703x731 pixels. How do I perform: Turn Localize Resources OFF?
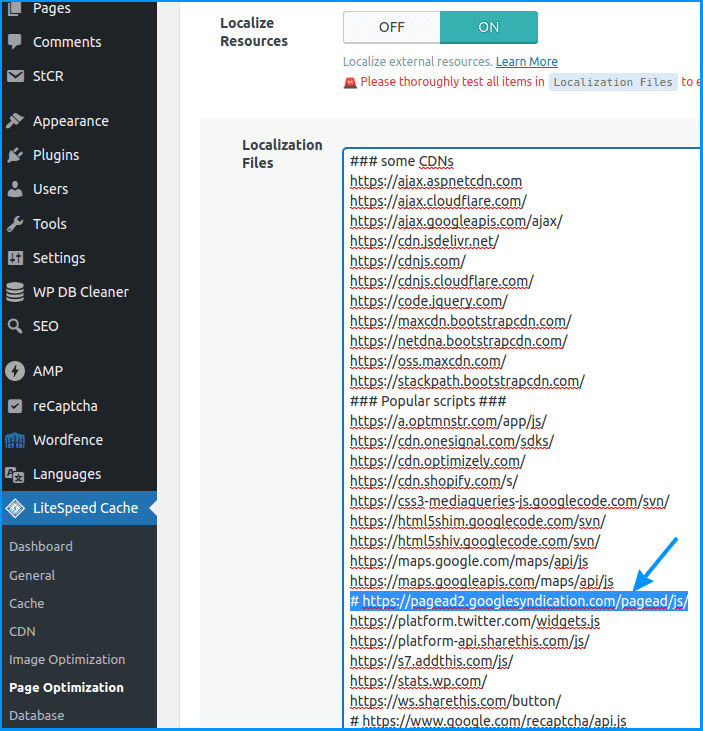[x=392, y=28]
